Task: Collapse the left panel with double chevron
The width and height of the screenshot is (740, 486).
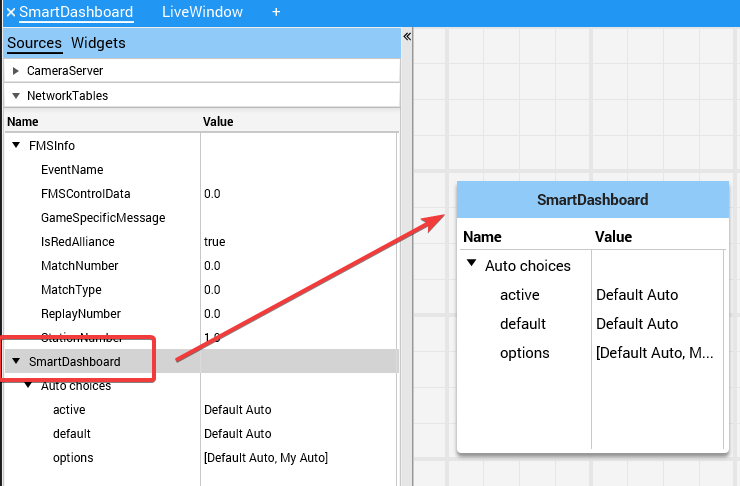Action: coord(407,36)
